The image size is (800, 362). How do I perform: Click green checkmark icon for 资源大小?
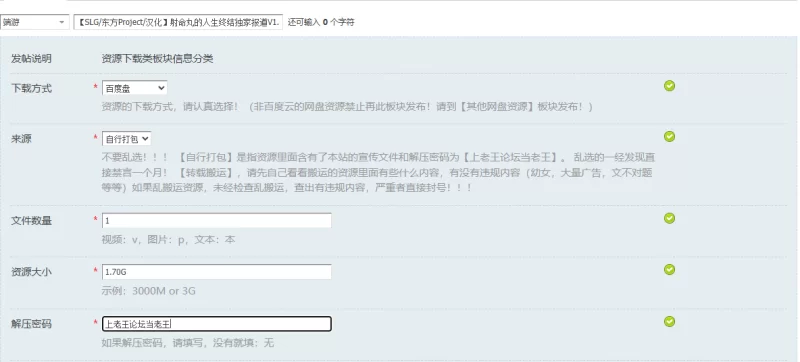[669, 269]
